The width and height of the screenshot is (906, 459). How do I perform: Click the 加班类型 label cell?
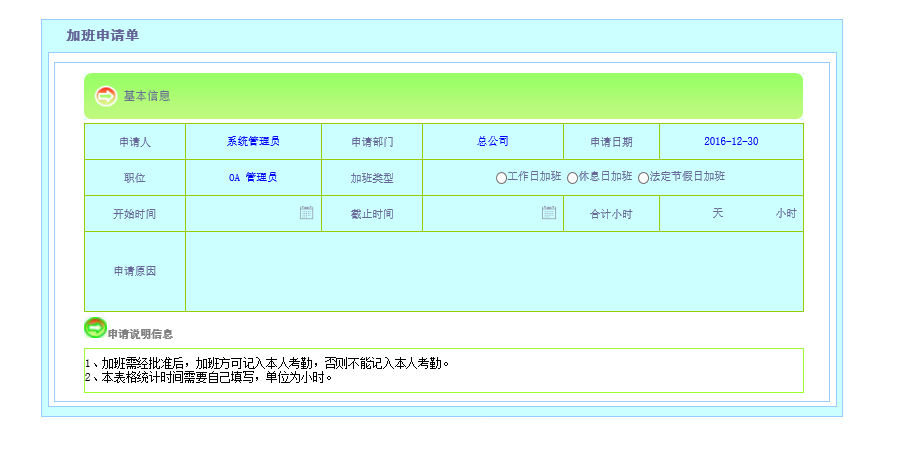(x=372, y=178)
